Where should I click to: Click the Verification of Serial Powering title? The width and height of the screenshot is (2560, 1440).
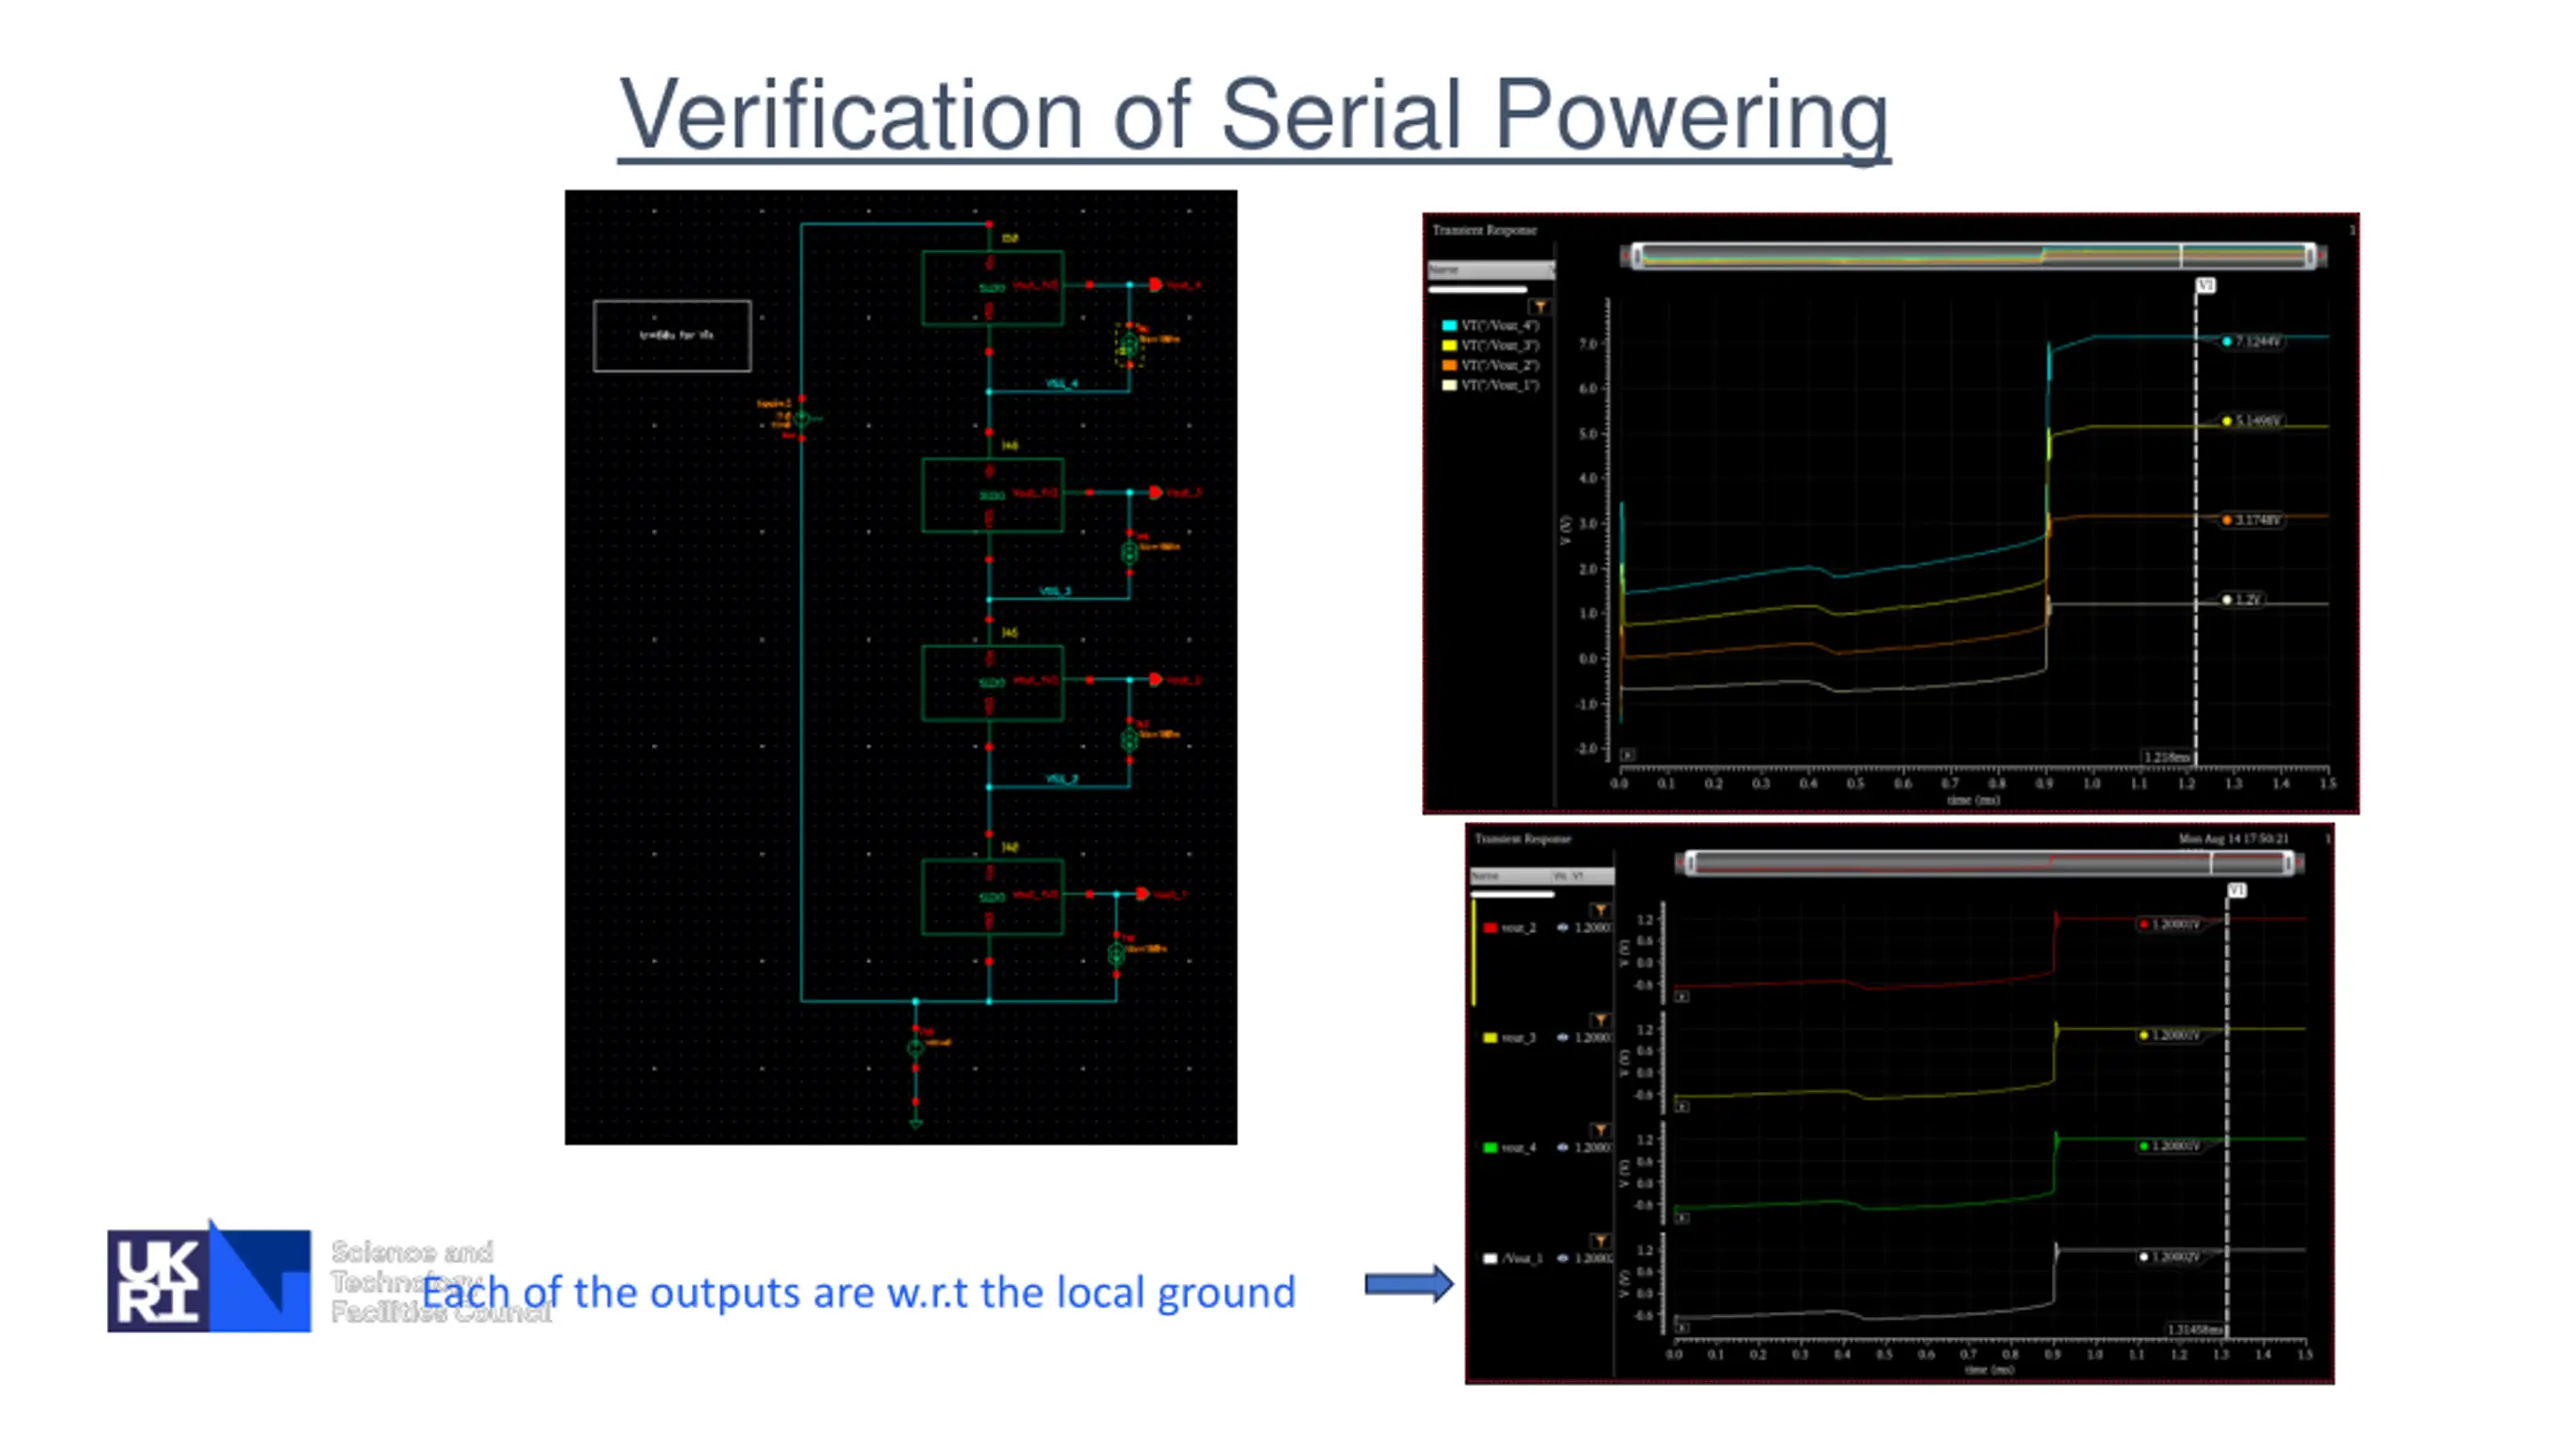1254,115
